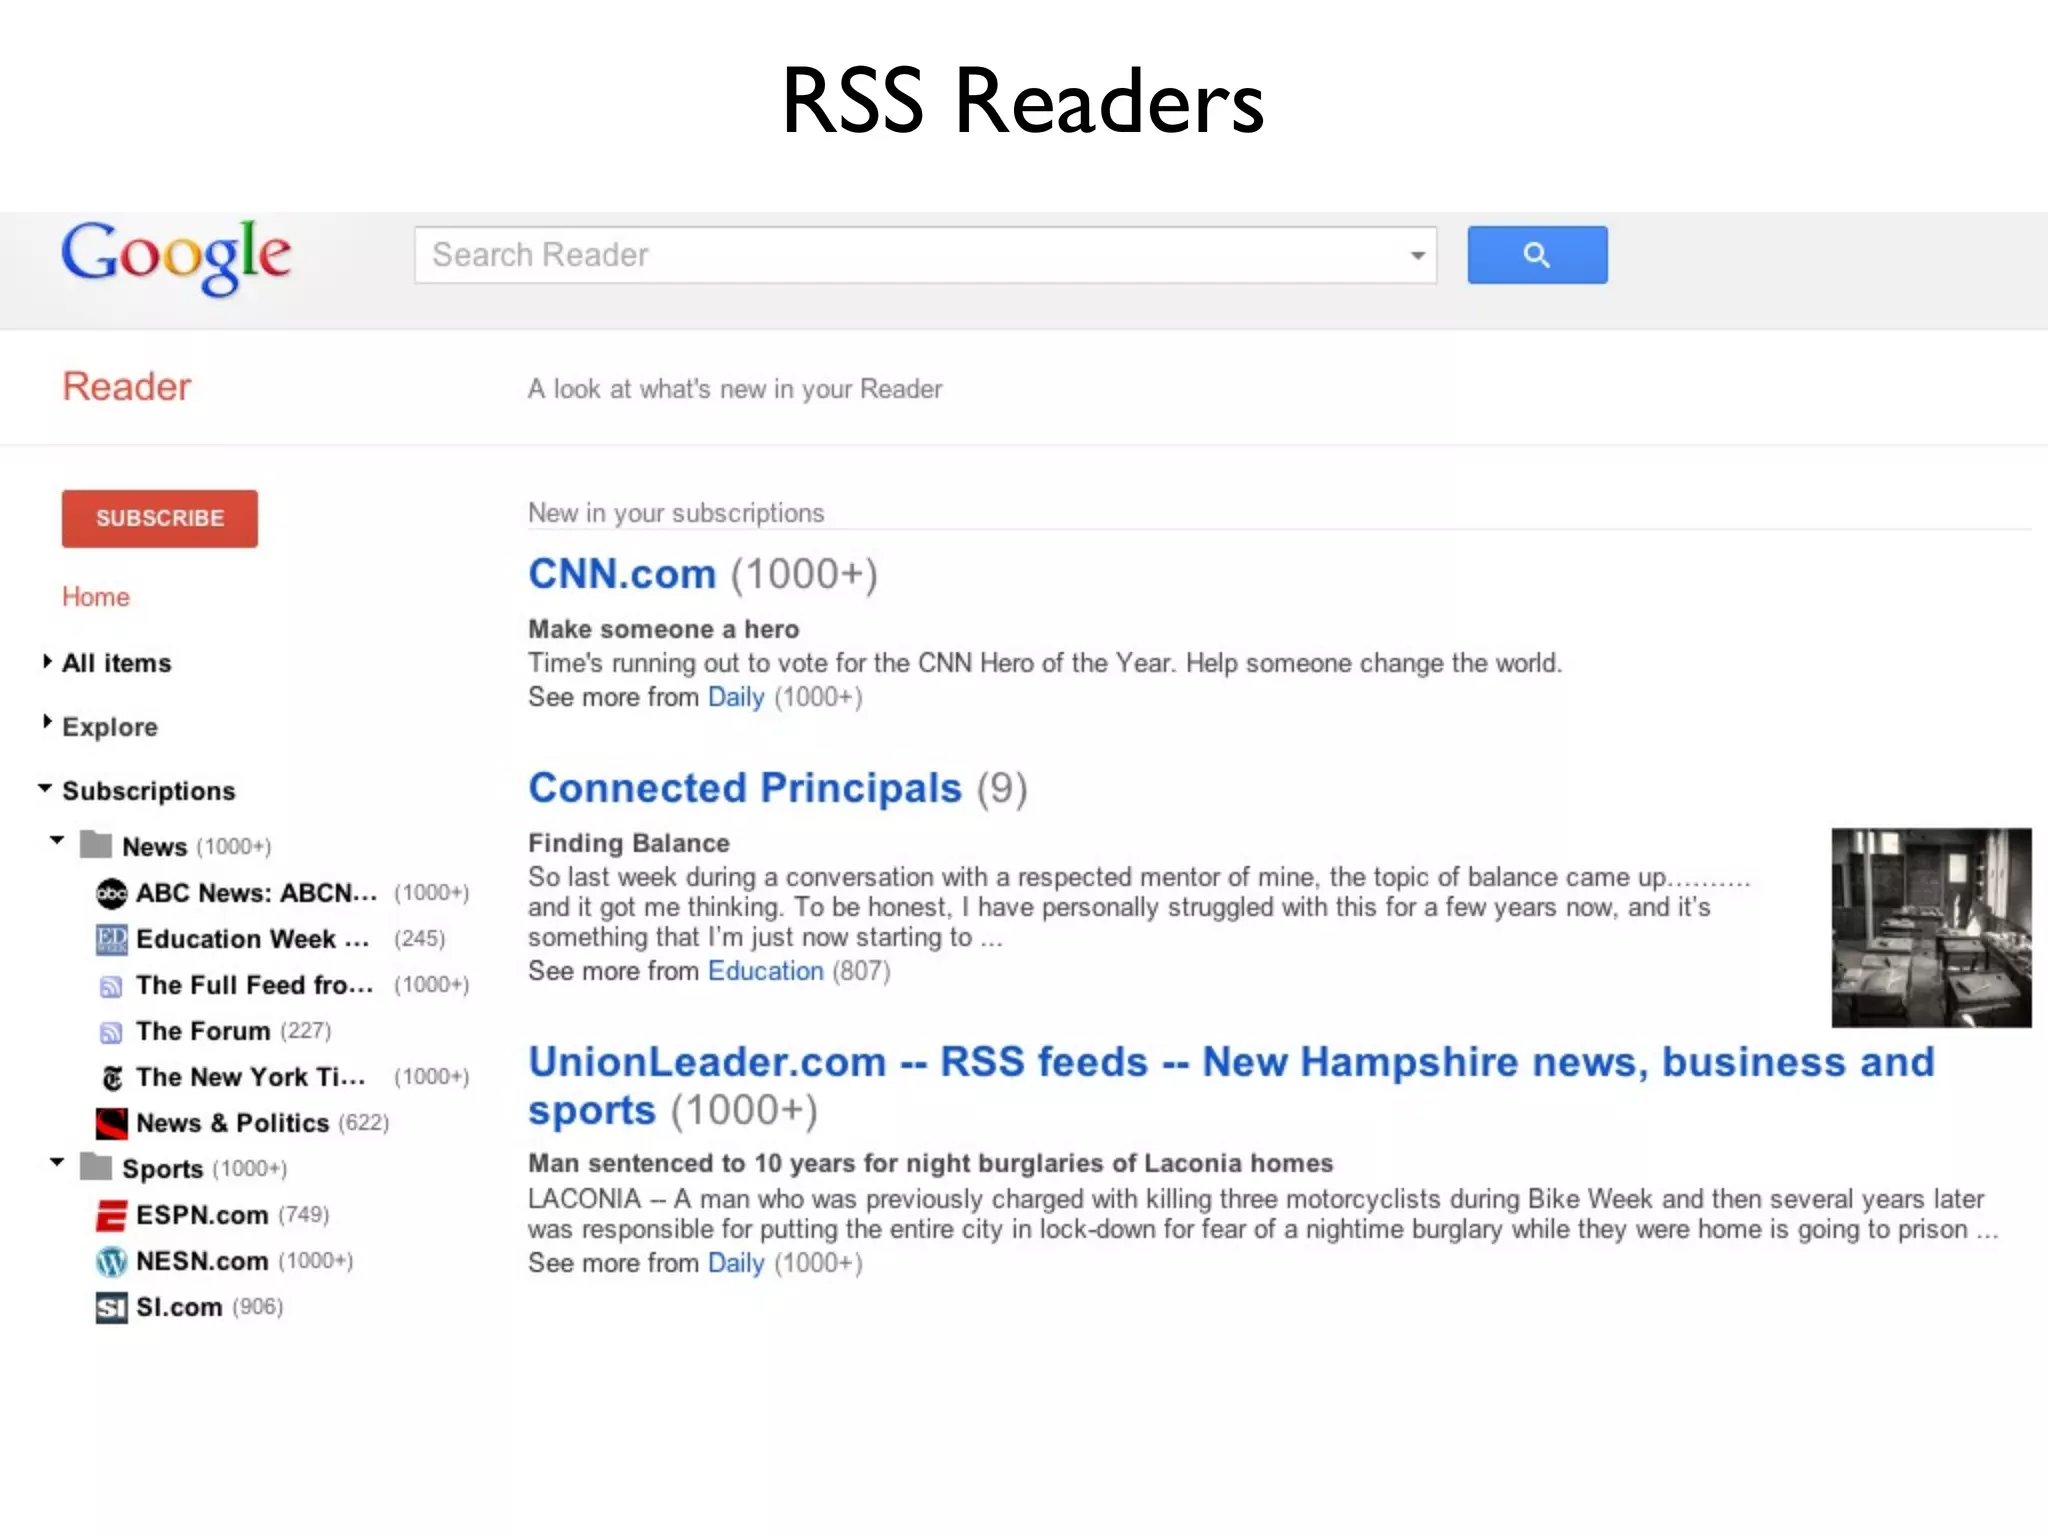Click the ABC News feed icon
This screenshot has height=1536, width=2048.
coord(112,893)
